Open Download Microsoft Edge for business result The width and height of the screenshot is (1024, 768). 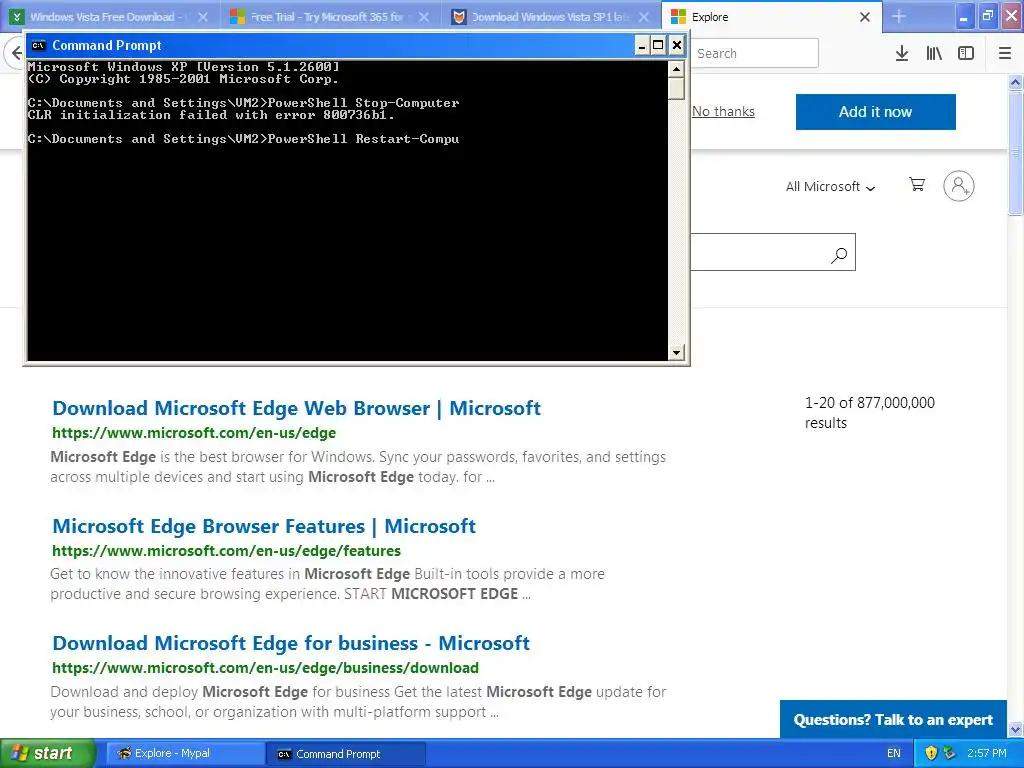click(291, 643)
